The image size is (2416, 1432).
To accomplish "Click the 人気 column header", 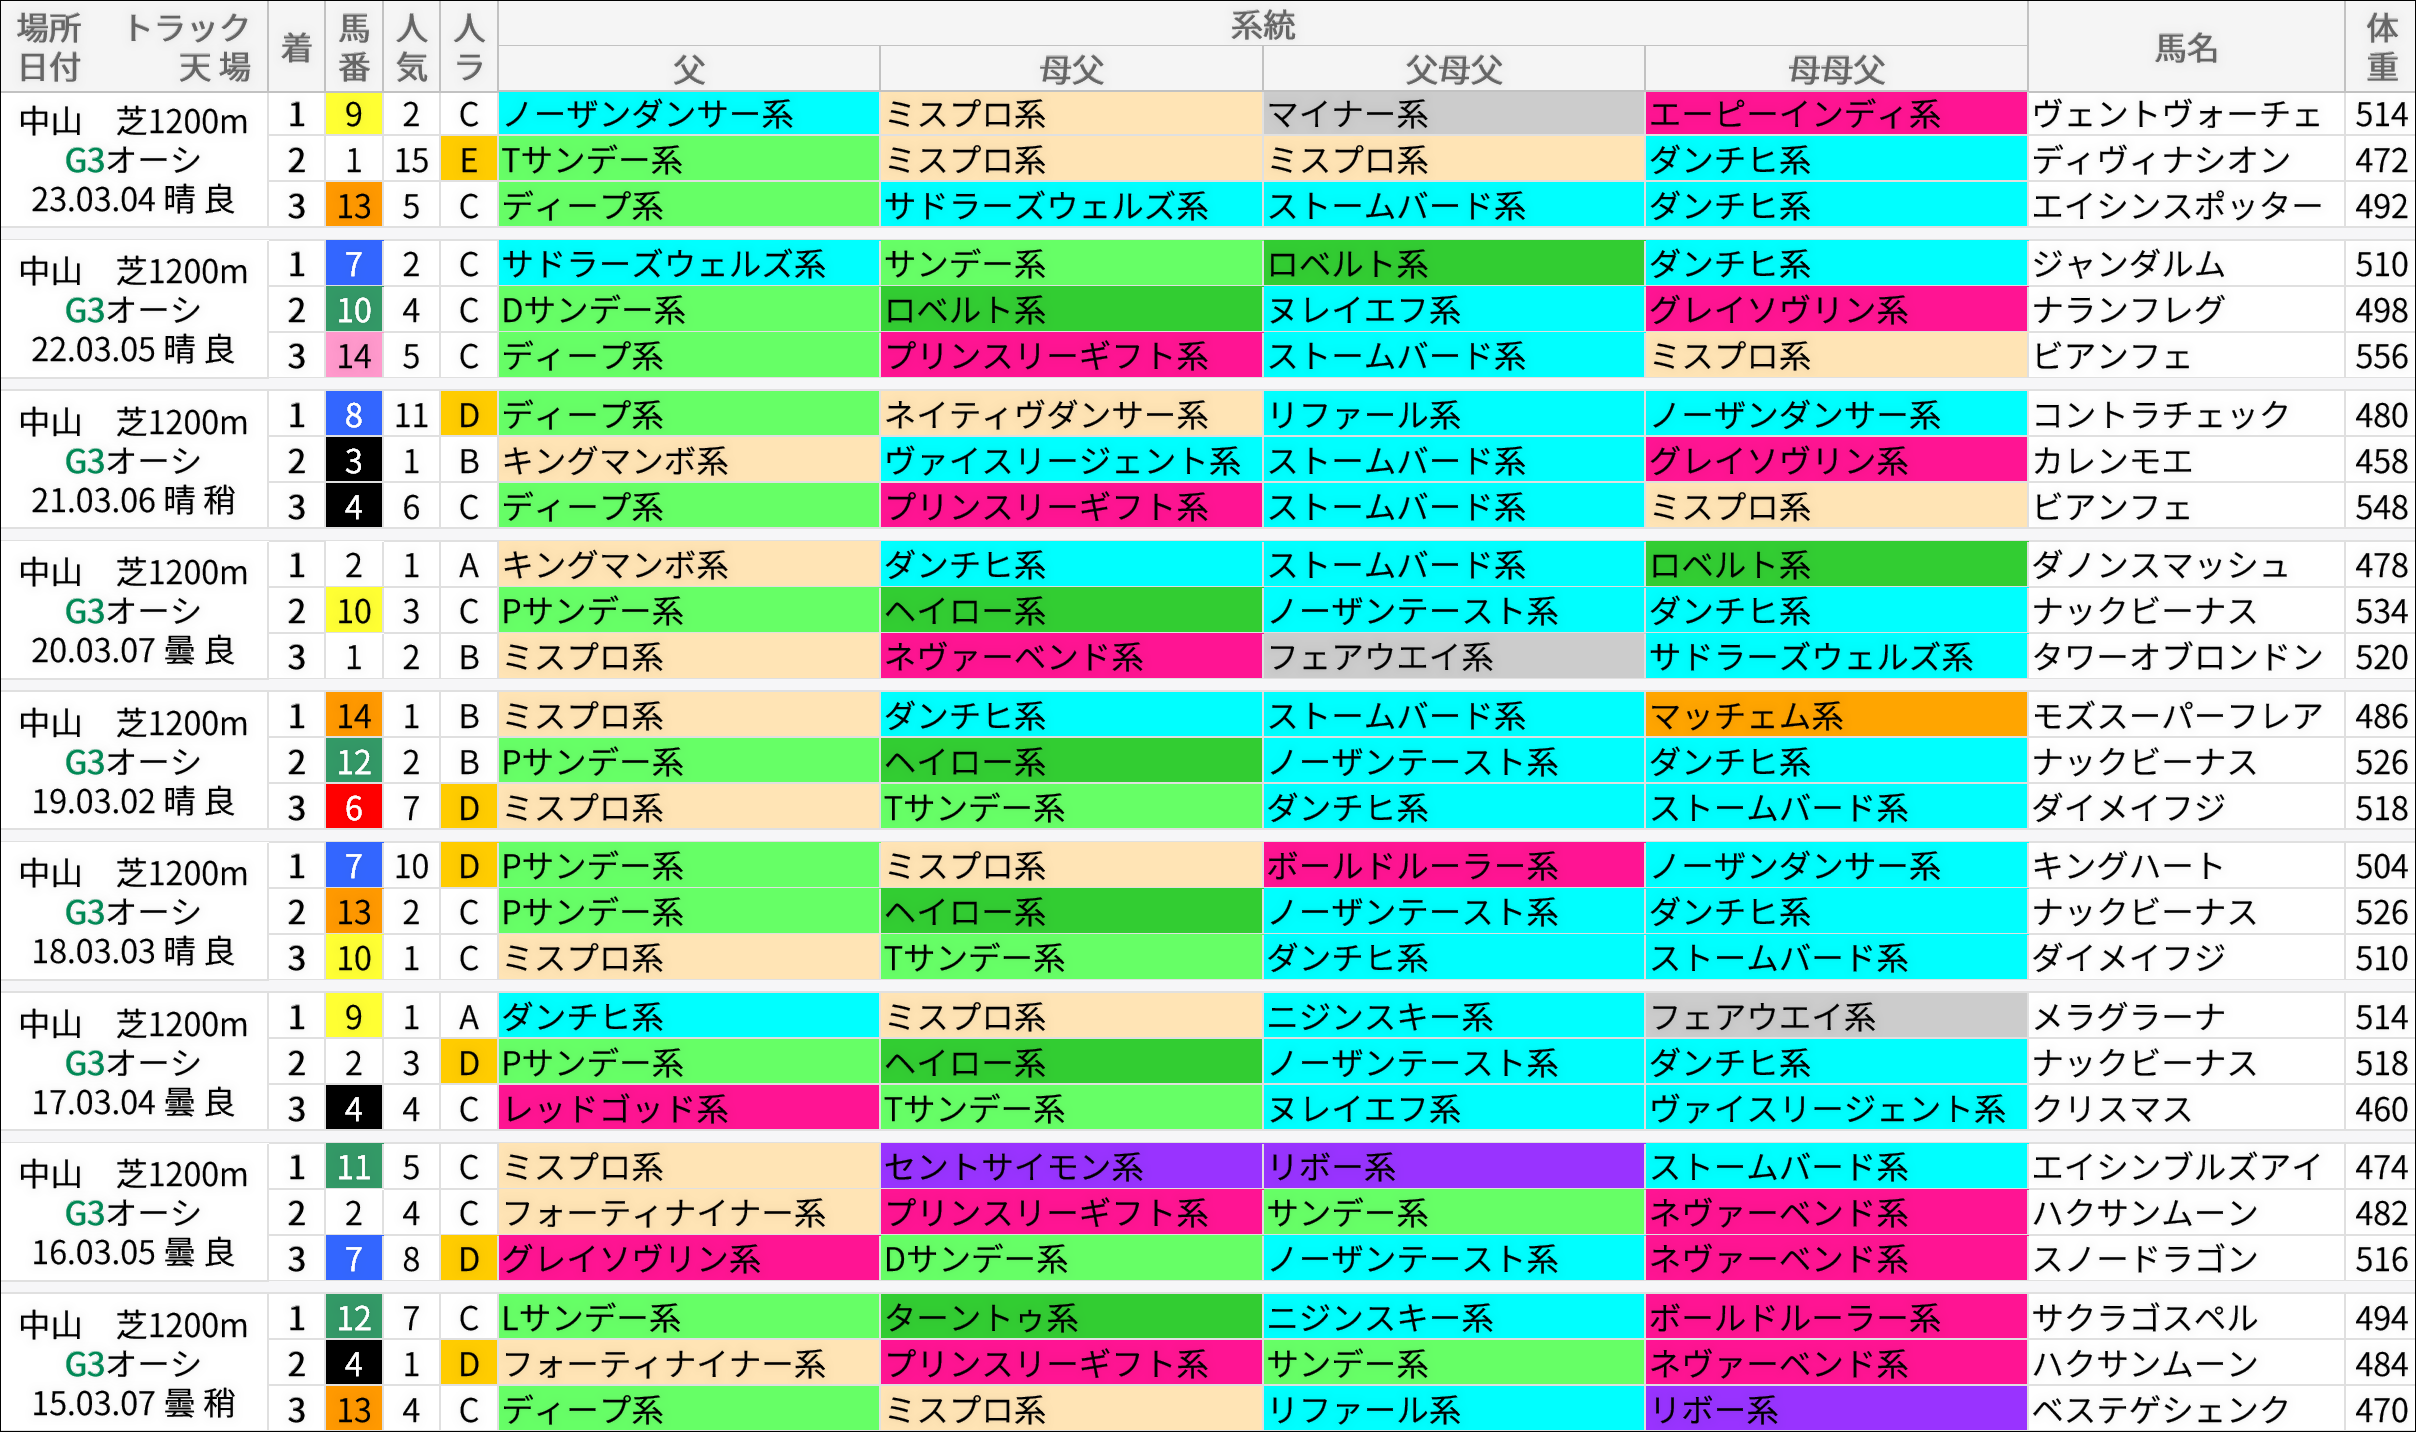I will pos(411,47).
